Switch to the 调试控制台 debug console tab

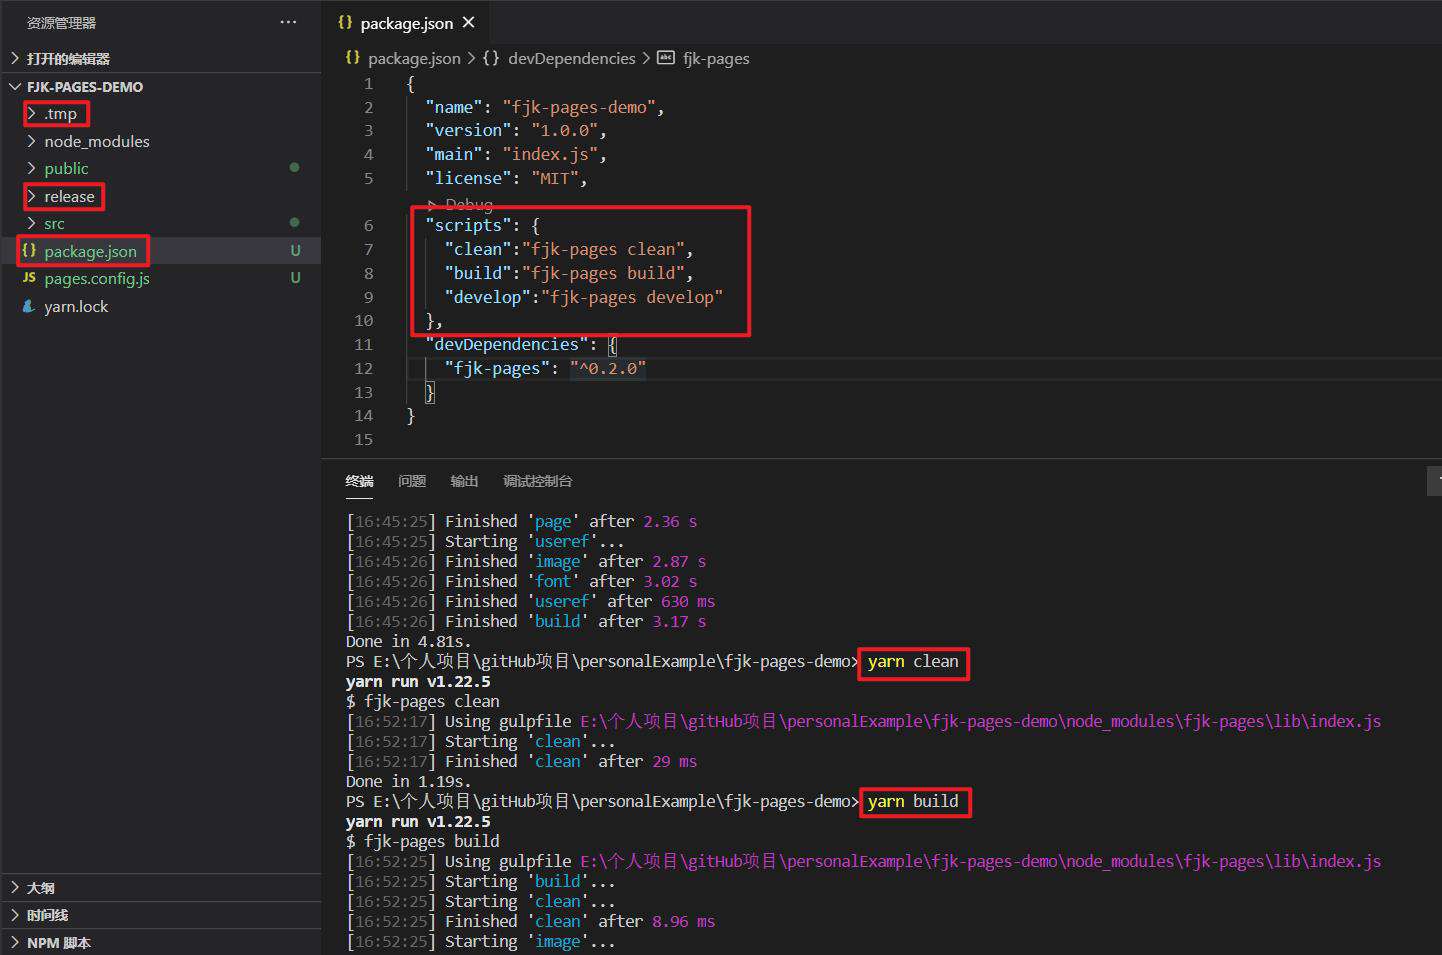(538, 481)
